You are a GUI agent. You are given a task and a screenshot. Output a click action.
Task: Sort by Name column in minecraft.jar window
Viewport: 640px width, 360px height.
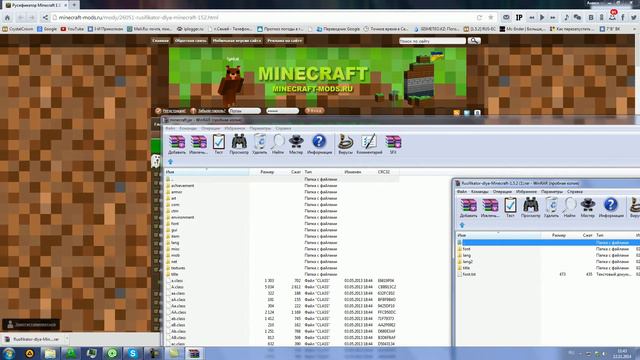(x=207, y=172)
